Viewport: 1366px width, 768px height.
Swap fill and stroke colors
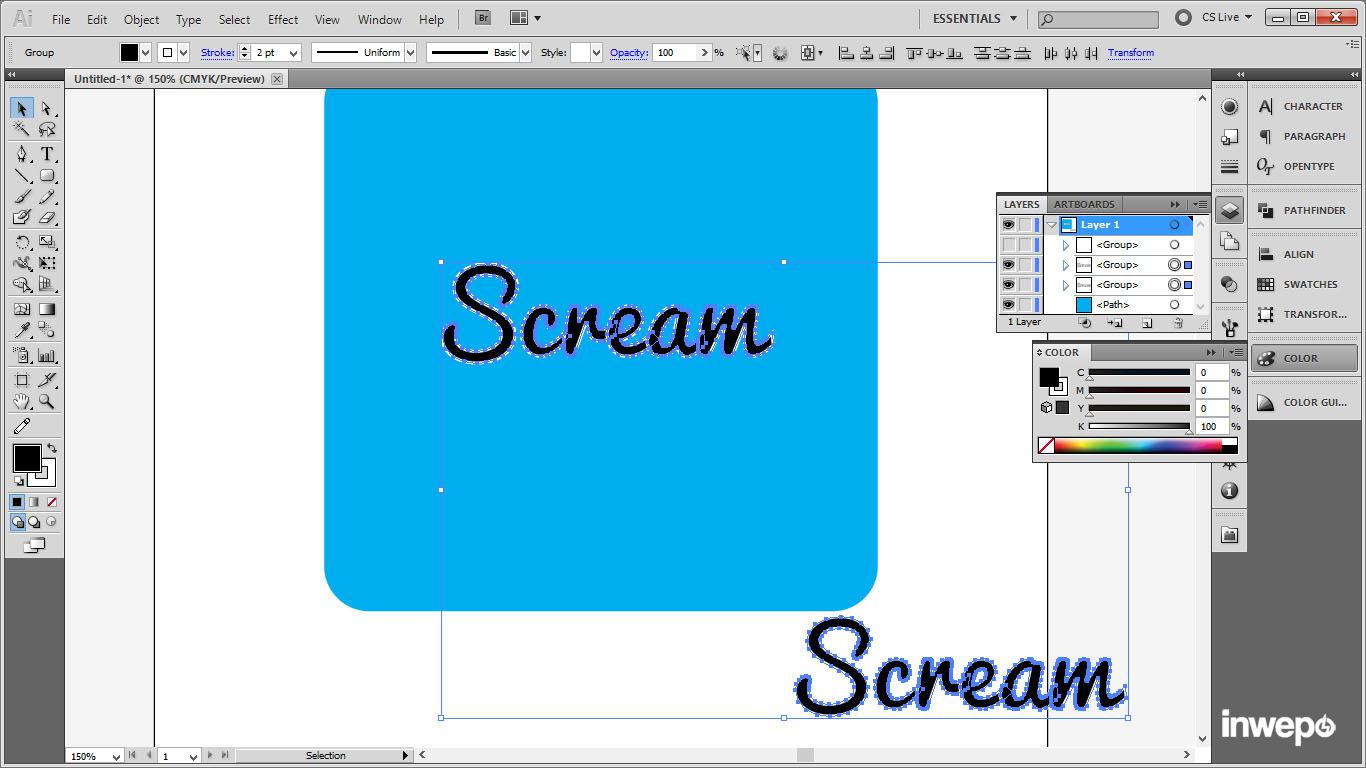click(52, 447)
